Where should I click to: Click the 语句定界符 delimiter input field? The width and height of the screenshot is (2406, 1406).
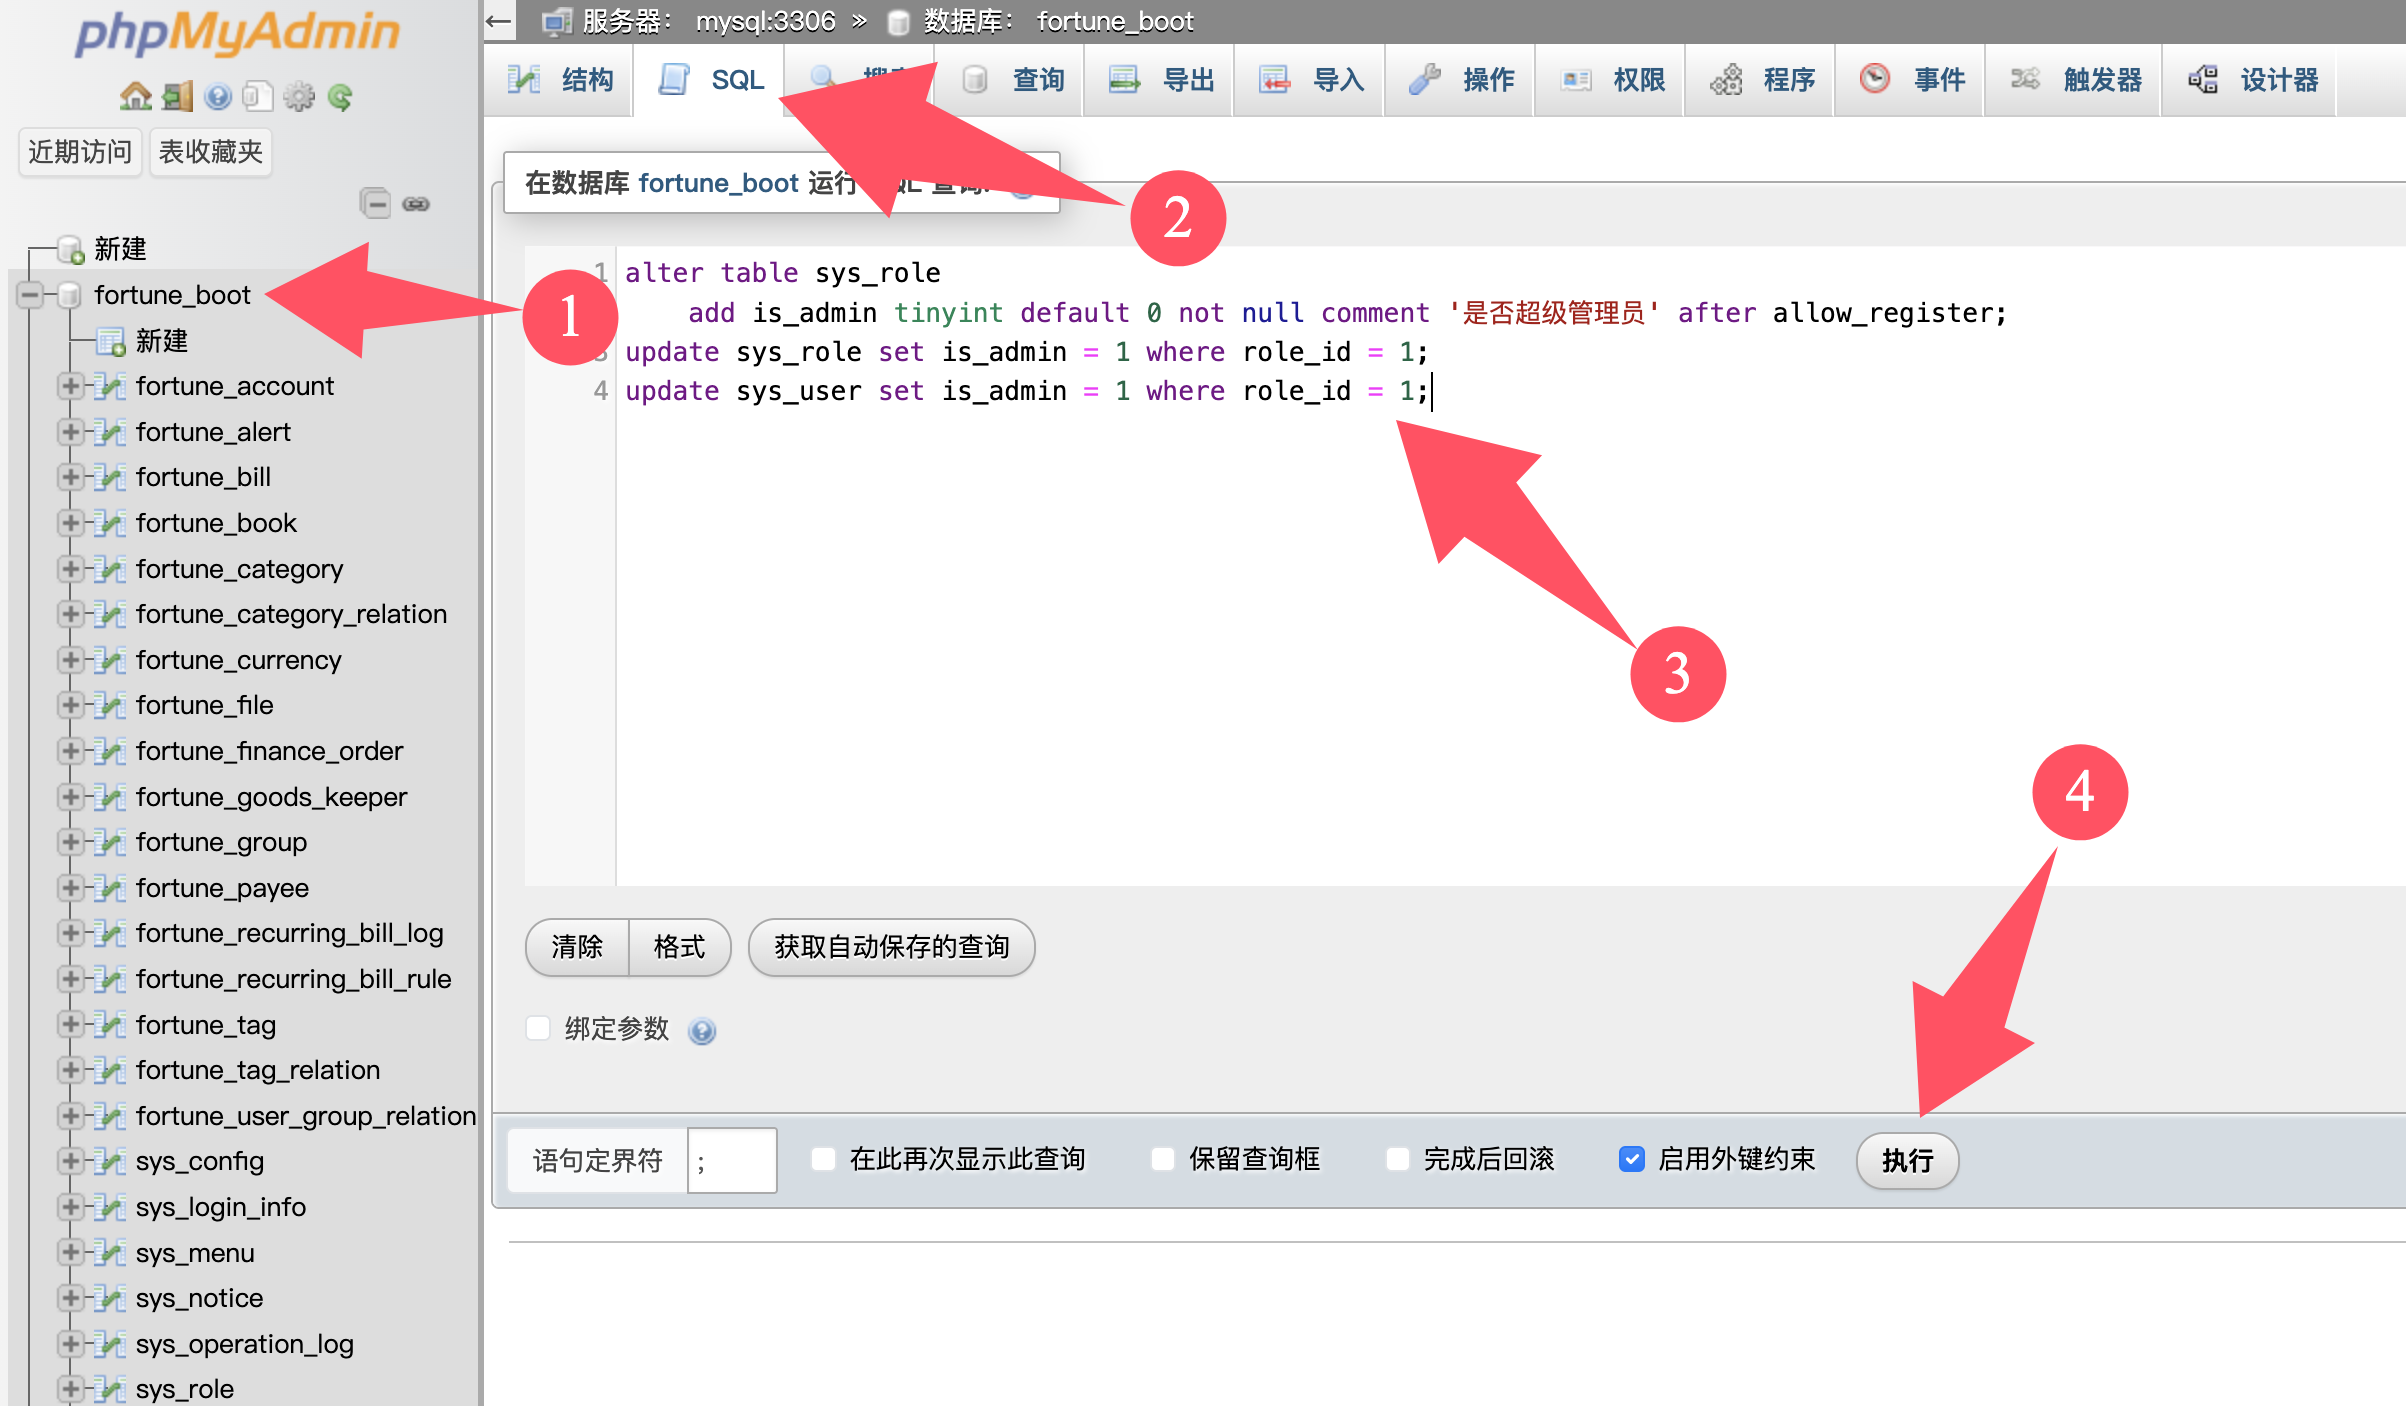pos(731,1160)
